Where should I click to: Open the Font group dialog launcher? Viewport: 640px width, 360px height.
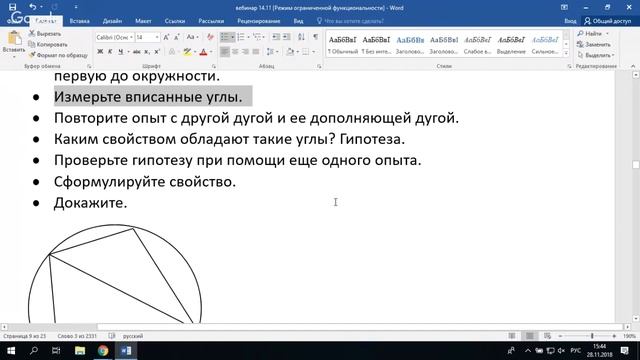214,66
